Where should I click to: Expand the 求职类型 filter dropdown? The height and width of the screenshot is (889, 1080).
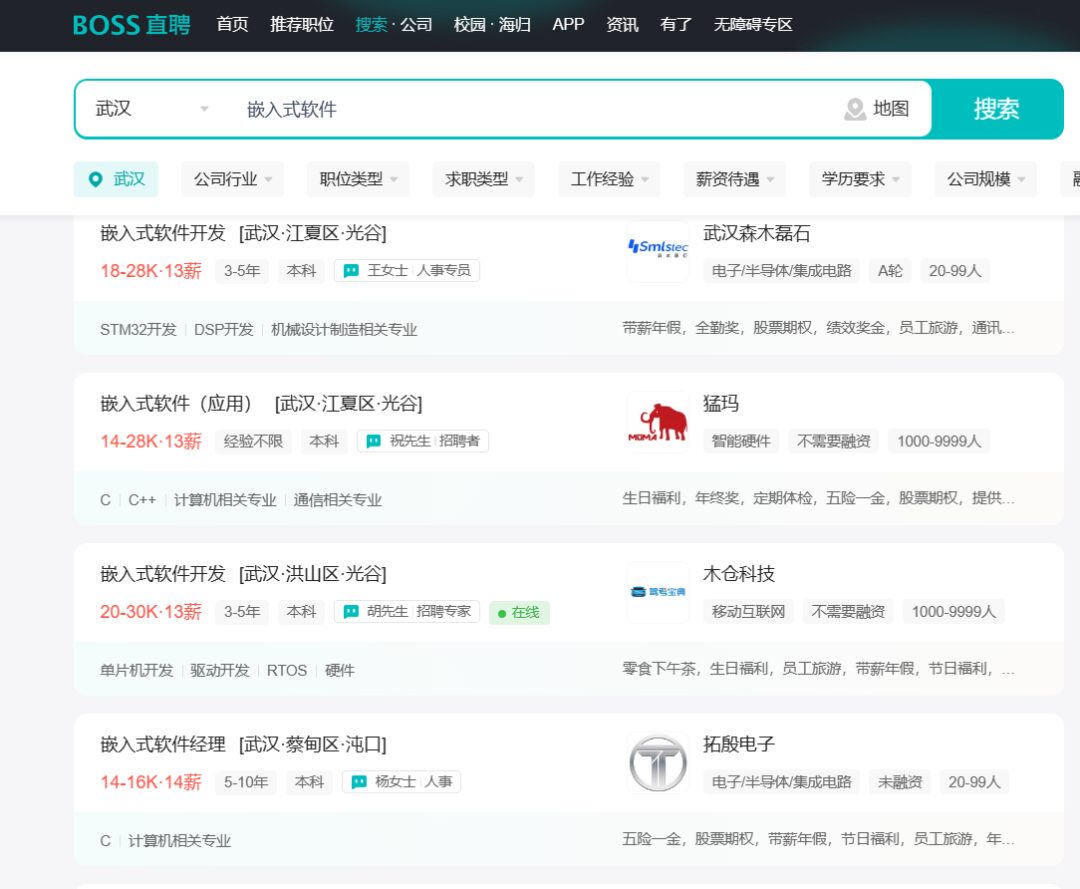[484, 179]
